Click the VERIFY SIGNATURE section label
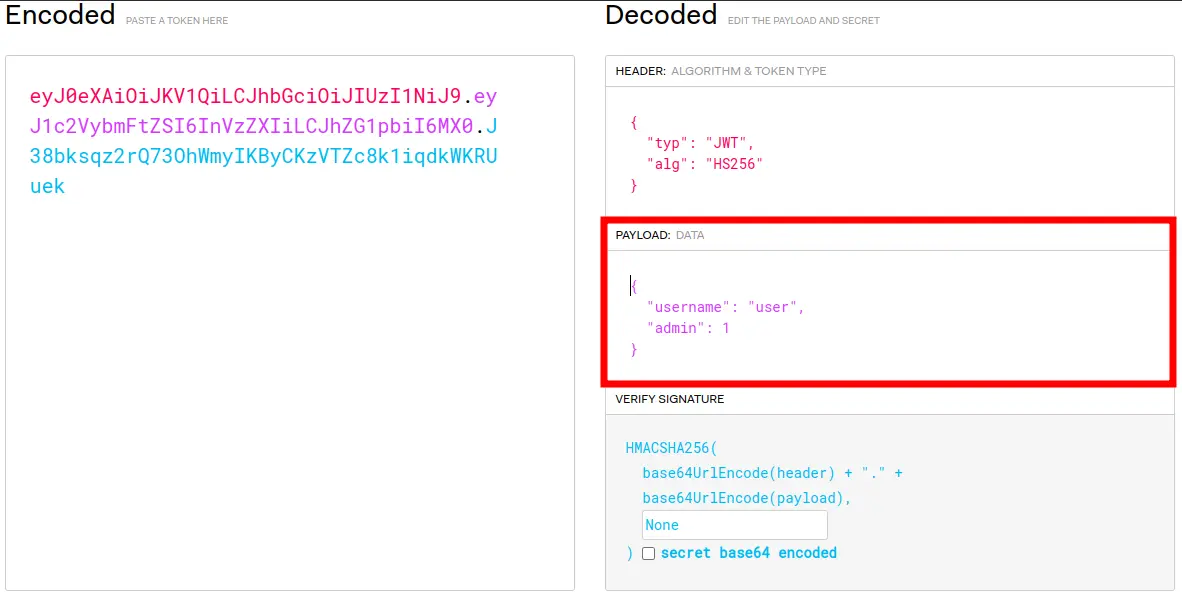Screen dimensions: 1182x596 click(669, 399)
